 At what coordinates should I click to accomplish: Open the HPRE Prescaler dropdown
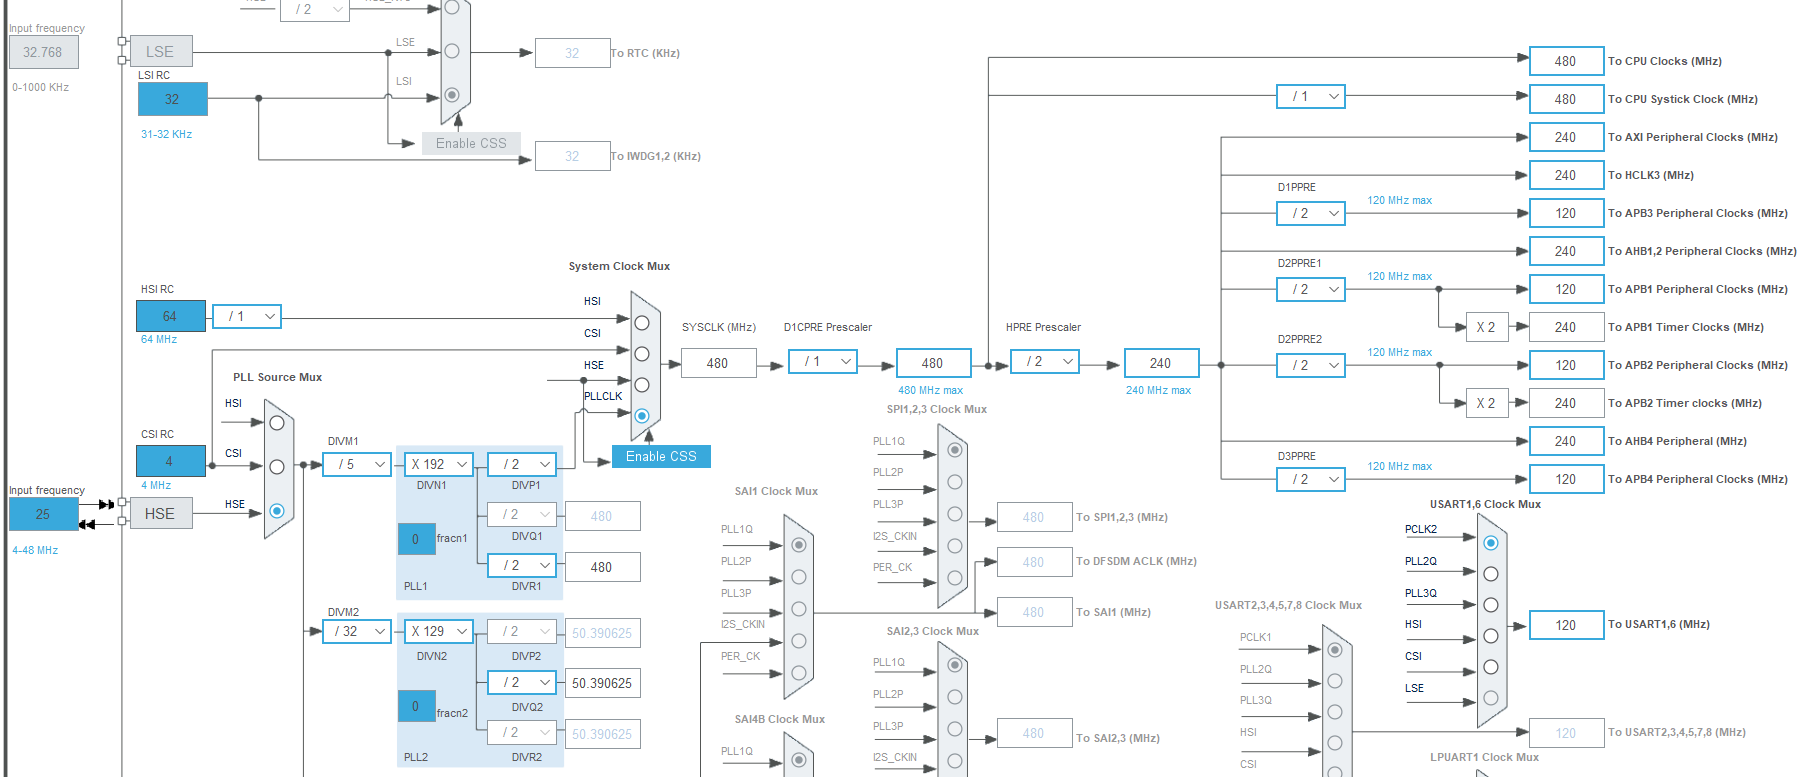1045,362
